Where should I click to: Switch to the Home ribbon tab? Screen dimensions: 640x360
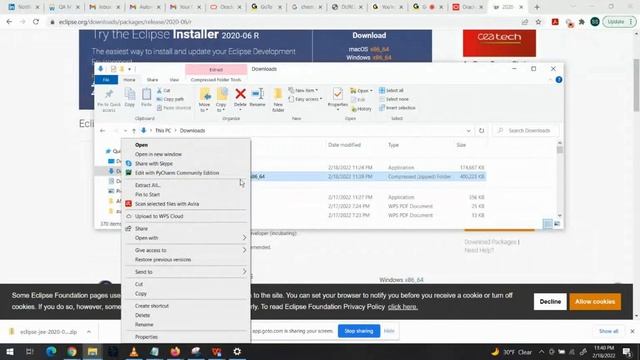(129, 80)
